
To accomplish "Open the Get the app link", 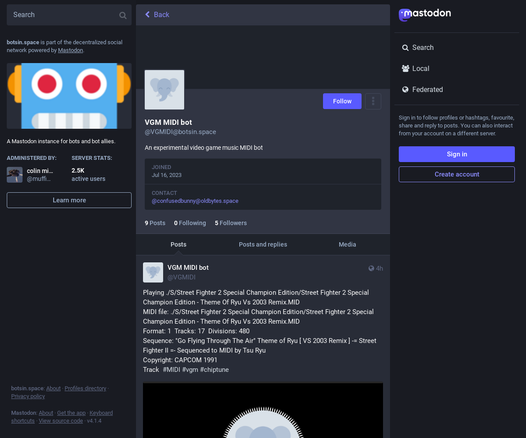I will coord(71,413).
